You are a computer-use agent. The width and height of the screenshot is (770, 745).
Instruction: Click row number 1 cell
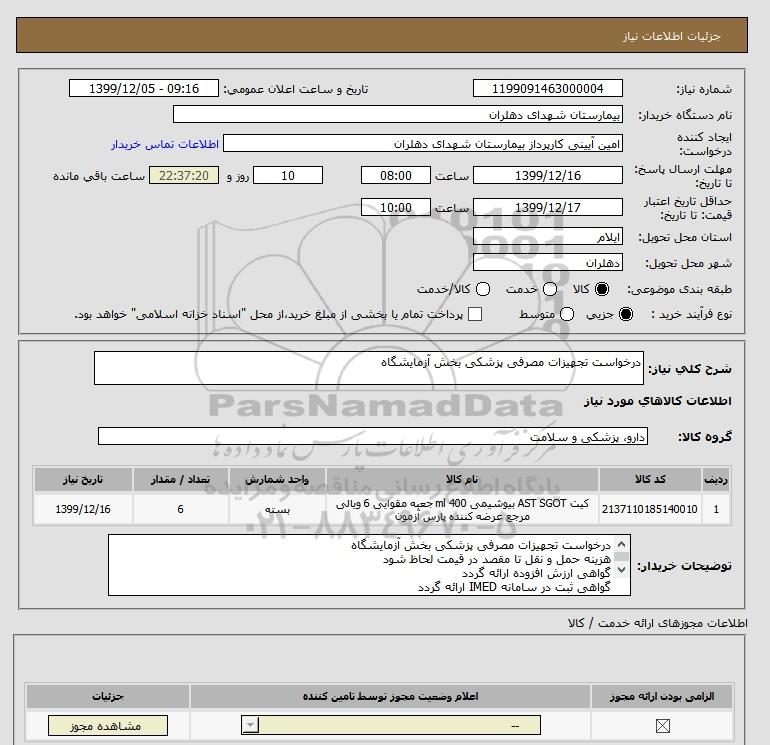(x=716, y=509)
